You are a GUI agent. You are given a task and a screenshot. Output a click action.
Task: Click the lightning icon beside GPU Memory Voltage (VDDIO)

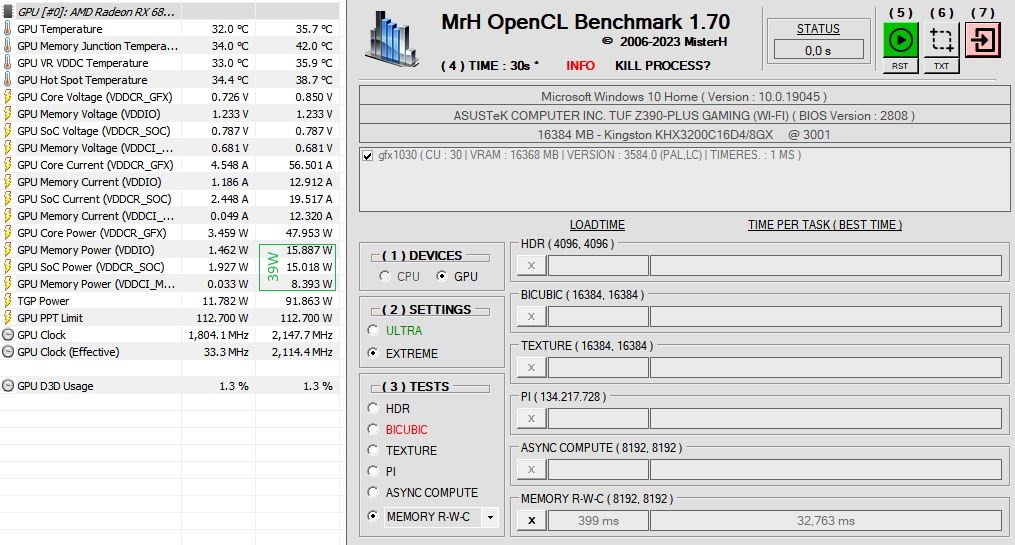point(8,114)
